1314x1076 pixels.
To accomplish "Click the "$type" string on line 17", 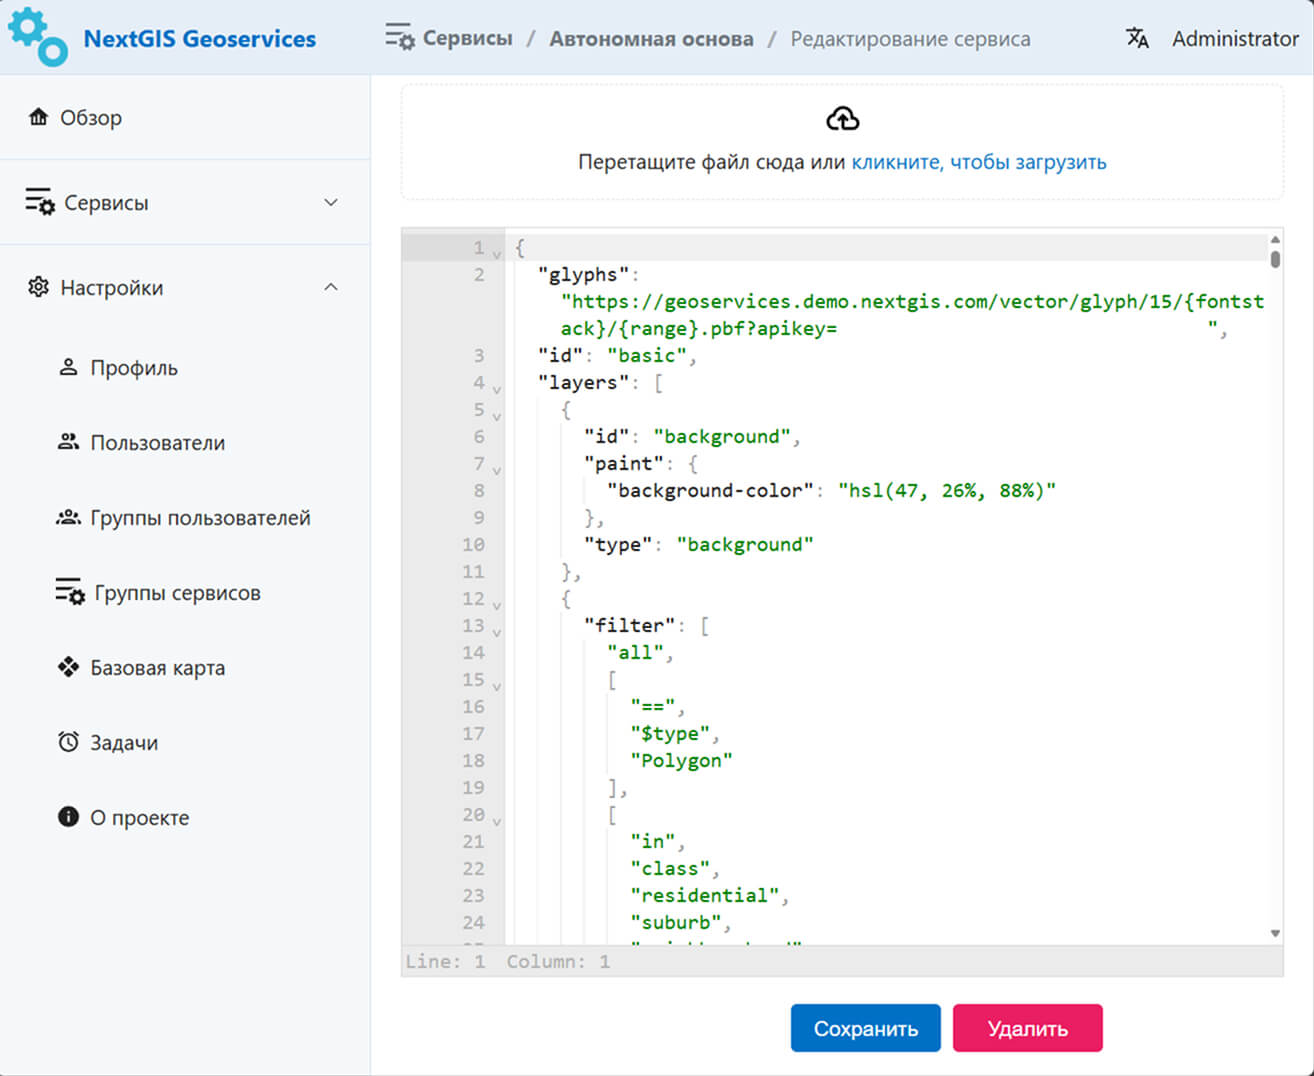I will [x=670, y=733].
